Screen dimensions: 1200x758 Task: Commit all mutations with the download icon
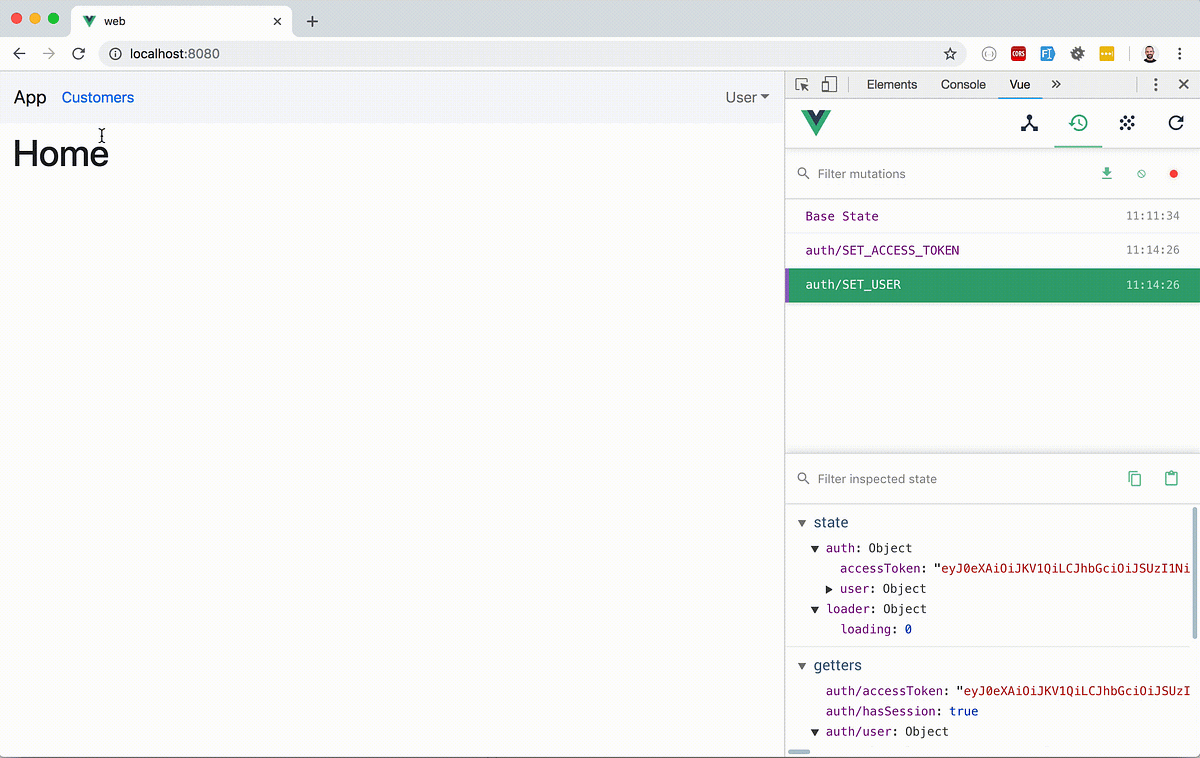click(1106, 173)
